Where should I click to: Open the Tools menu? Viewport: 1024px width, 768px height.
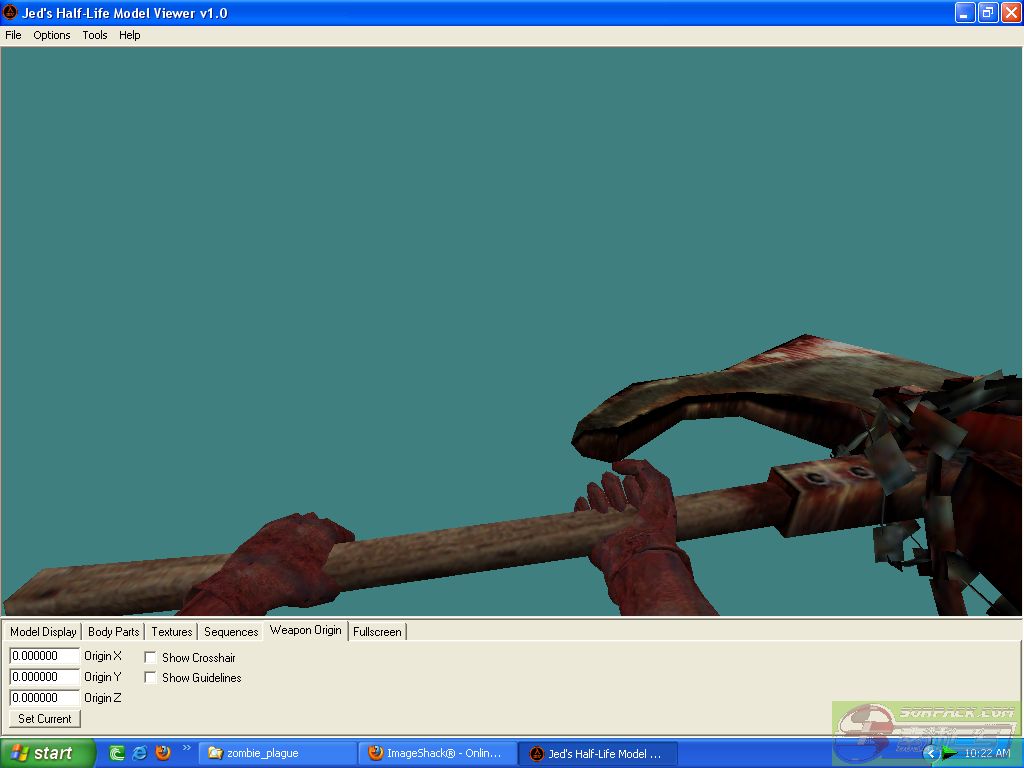point(95,35)
